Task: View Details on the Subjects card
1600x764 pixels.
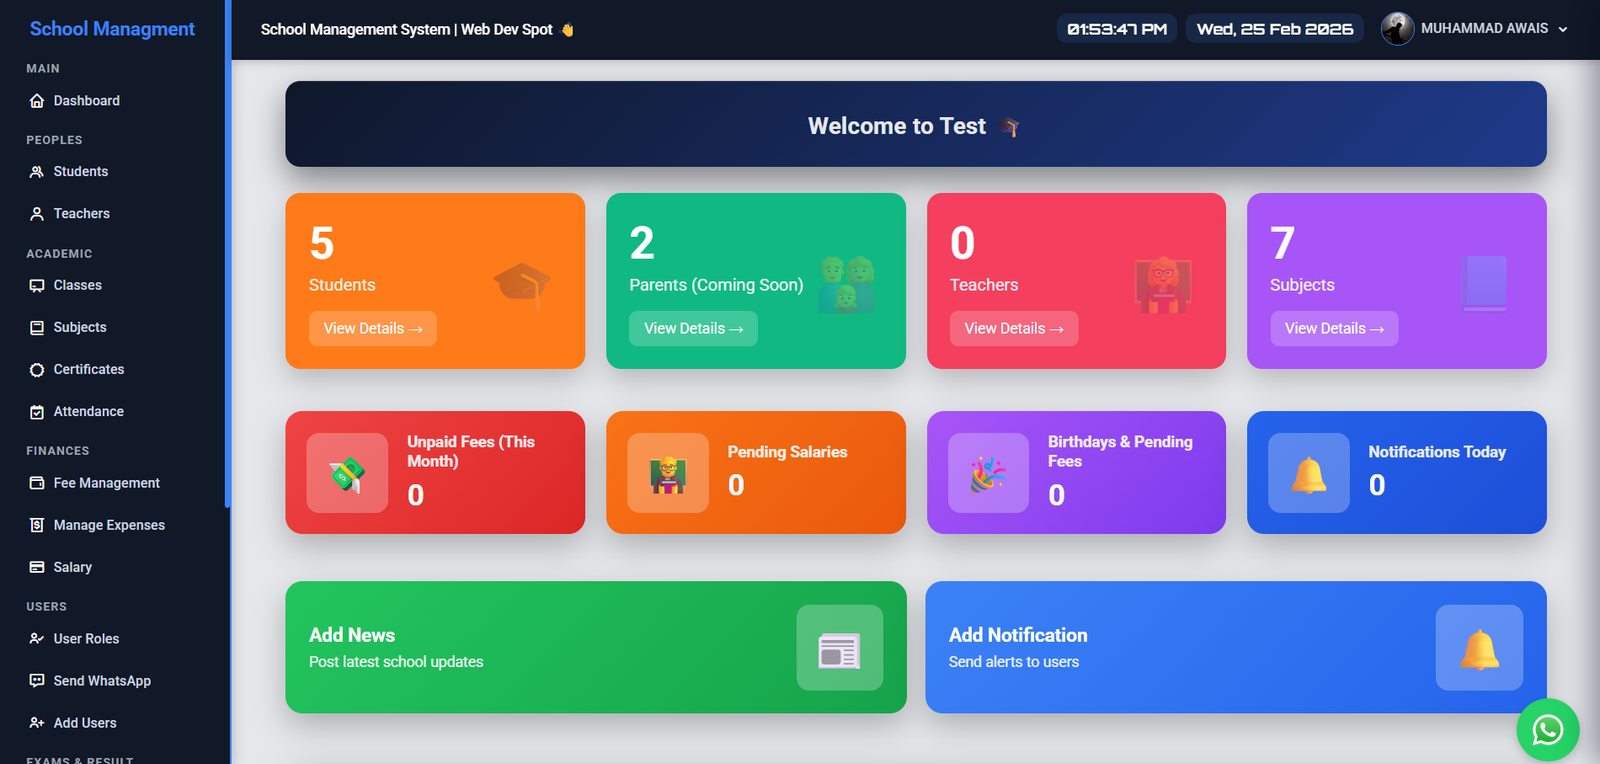Action: tap(1334, 328)
